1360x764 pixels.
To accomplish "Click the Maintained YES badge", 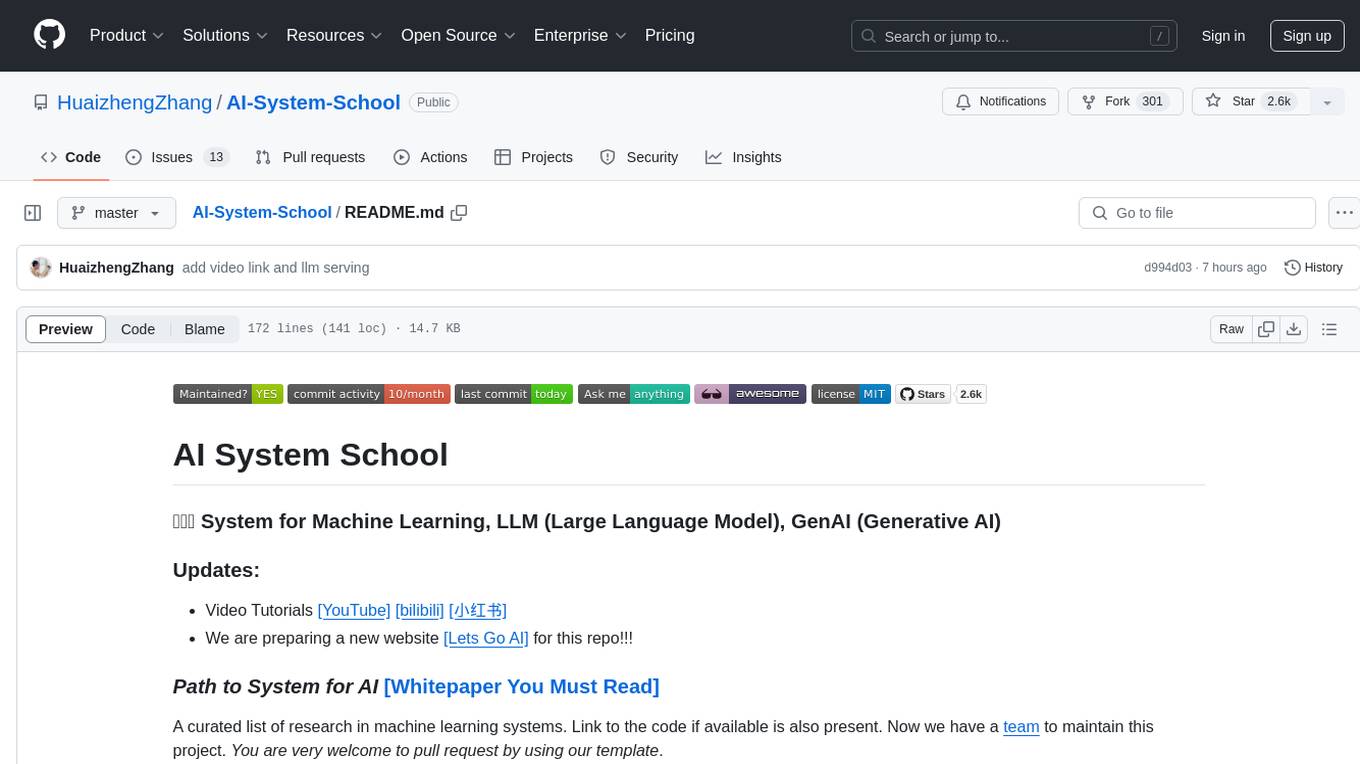I will pos(228,394).
